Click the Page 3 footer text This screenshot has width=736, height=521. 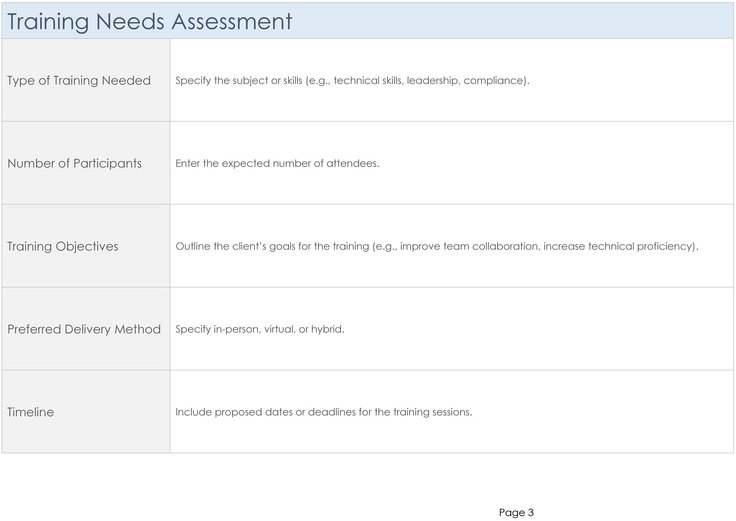point(516,513)
